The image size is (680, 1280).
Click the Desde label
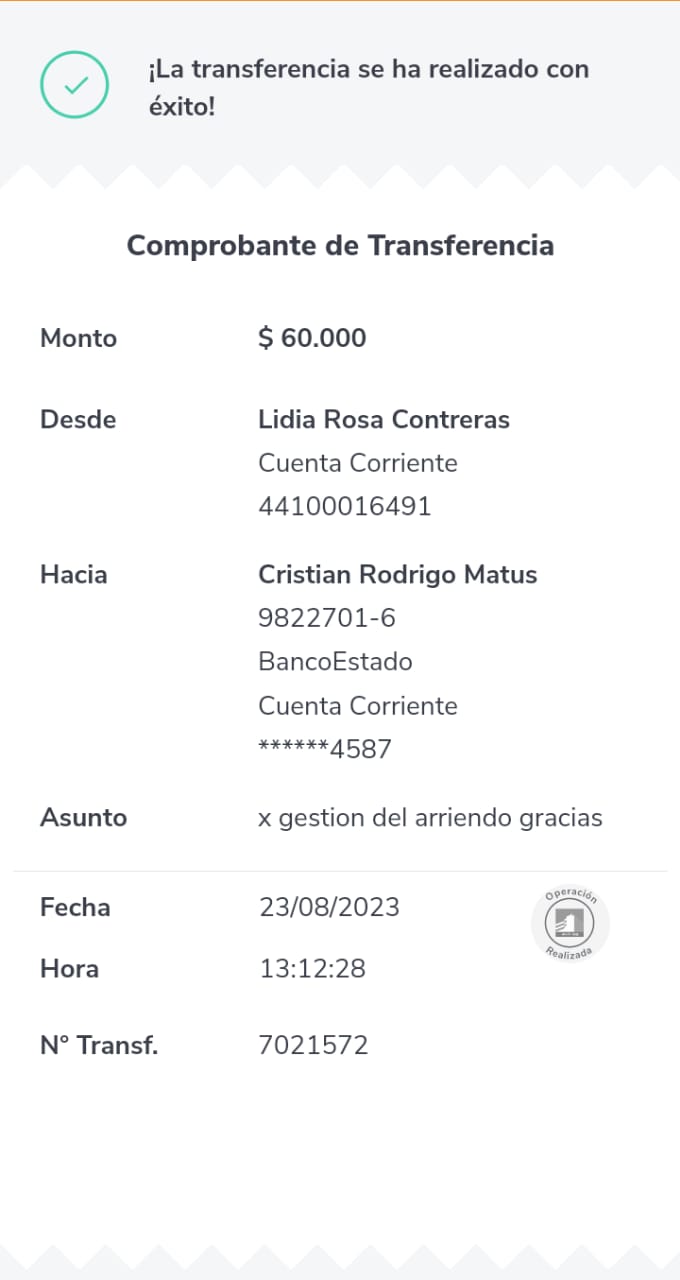tap(78, 419)
